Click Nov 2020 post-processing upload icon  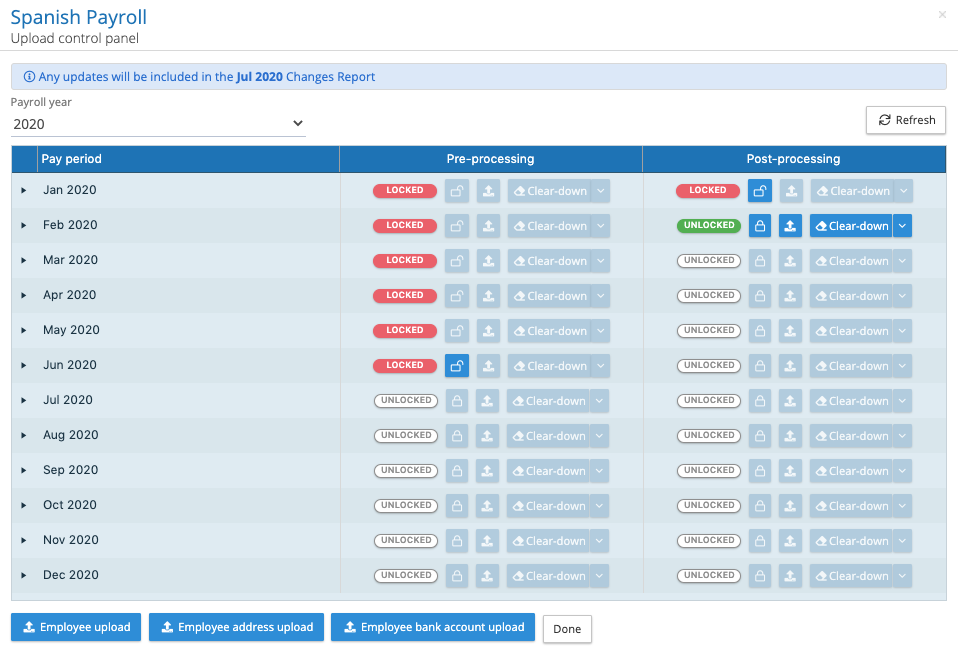point(791,541)
